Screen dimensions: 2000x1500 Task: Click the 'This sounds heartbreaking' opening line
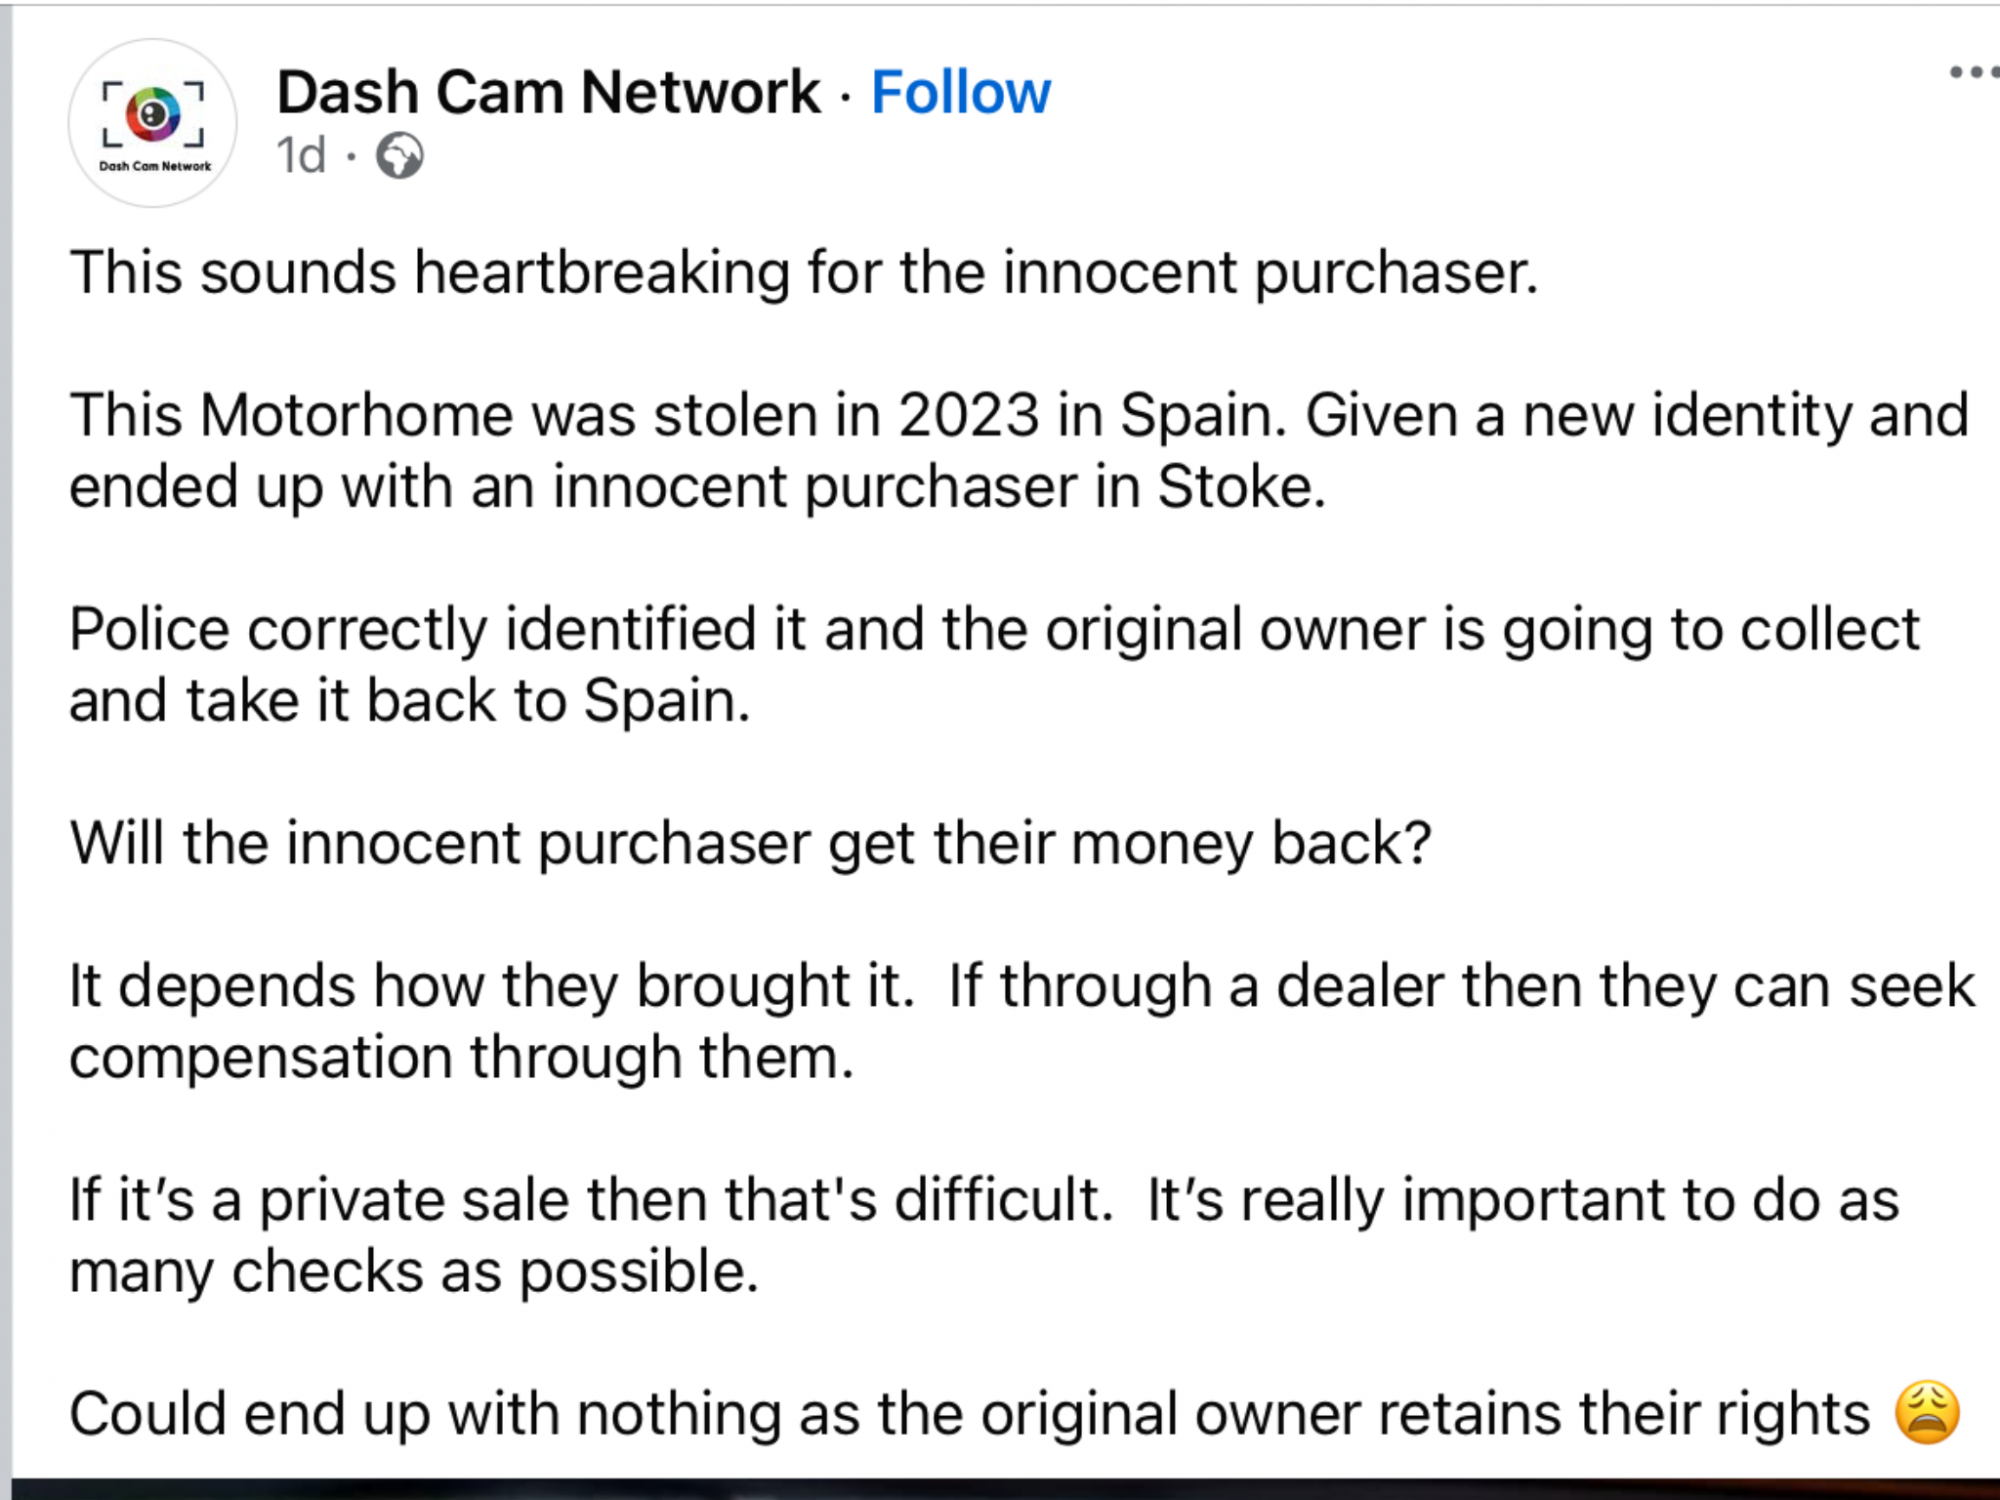(x=804, y=272)
